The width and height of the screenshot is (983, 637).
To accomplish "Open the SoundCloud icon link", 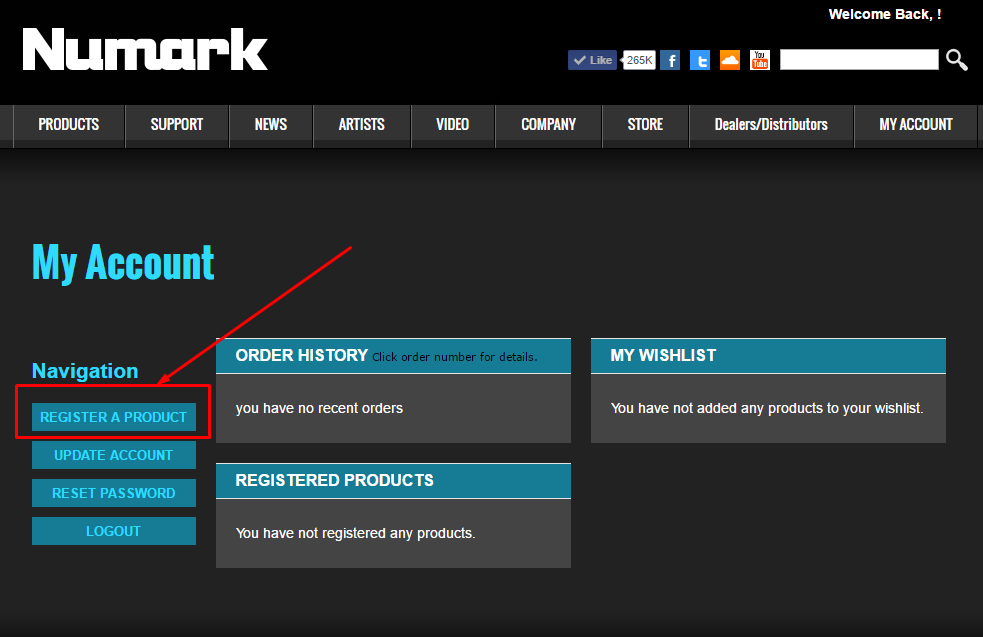I will (730, 60).
